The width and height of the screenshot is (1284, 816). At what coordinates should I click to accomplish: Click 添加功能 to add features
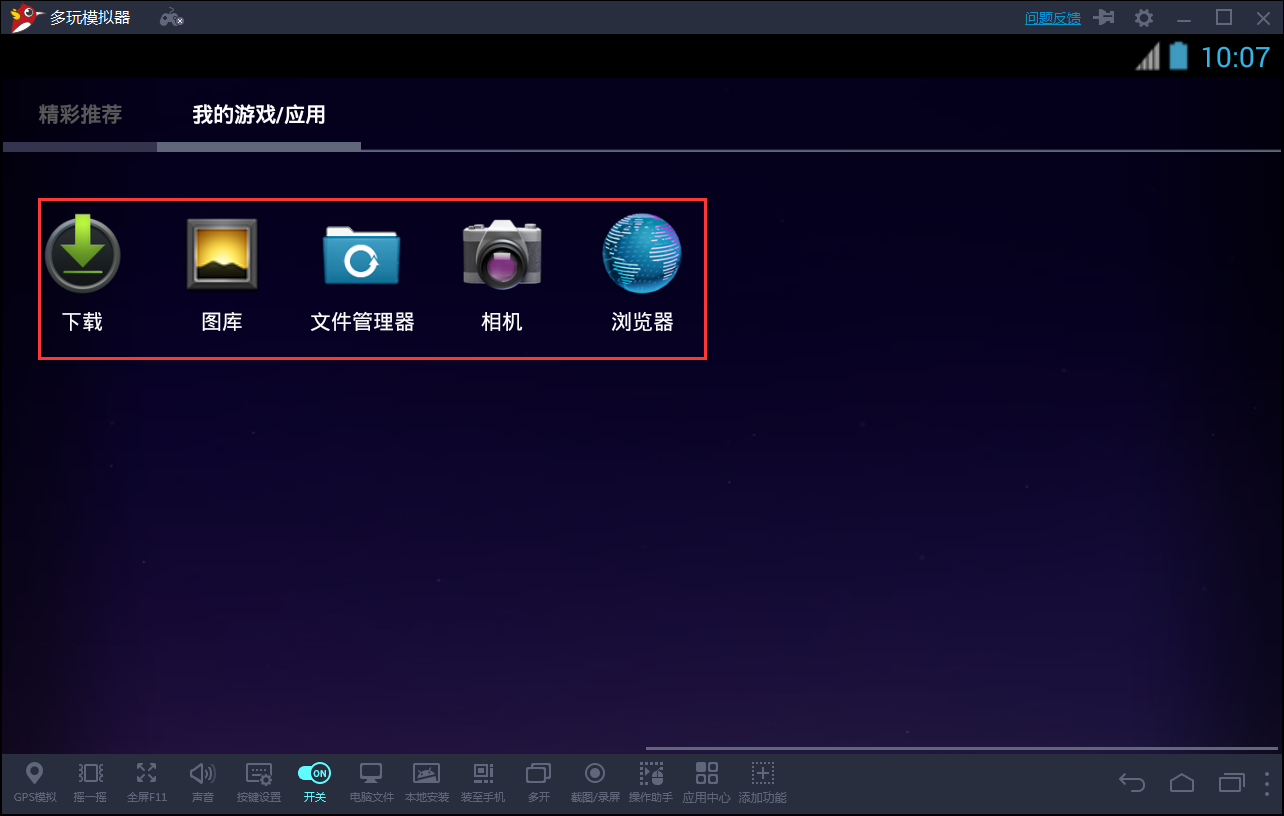(x=762, y=782)
